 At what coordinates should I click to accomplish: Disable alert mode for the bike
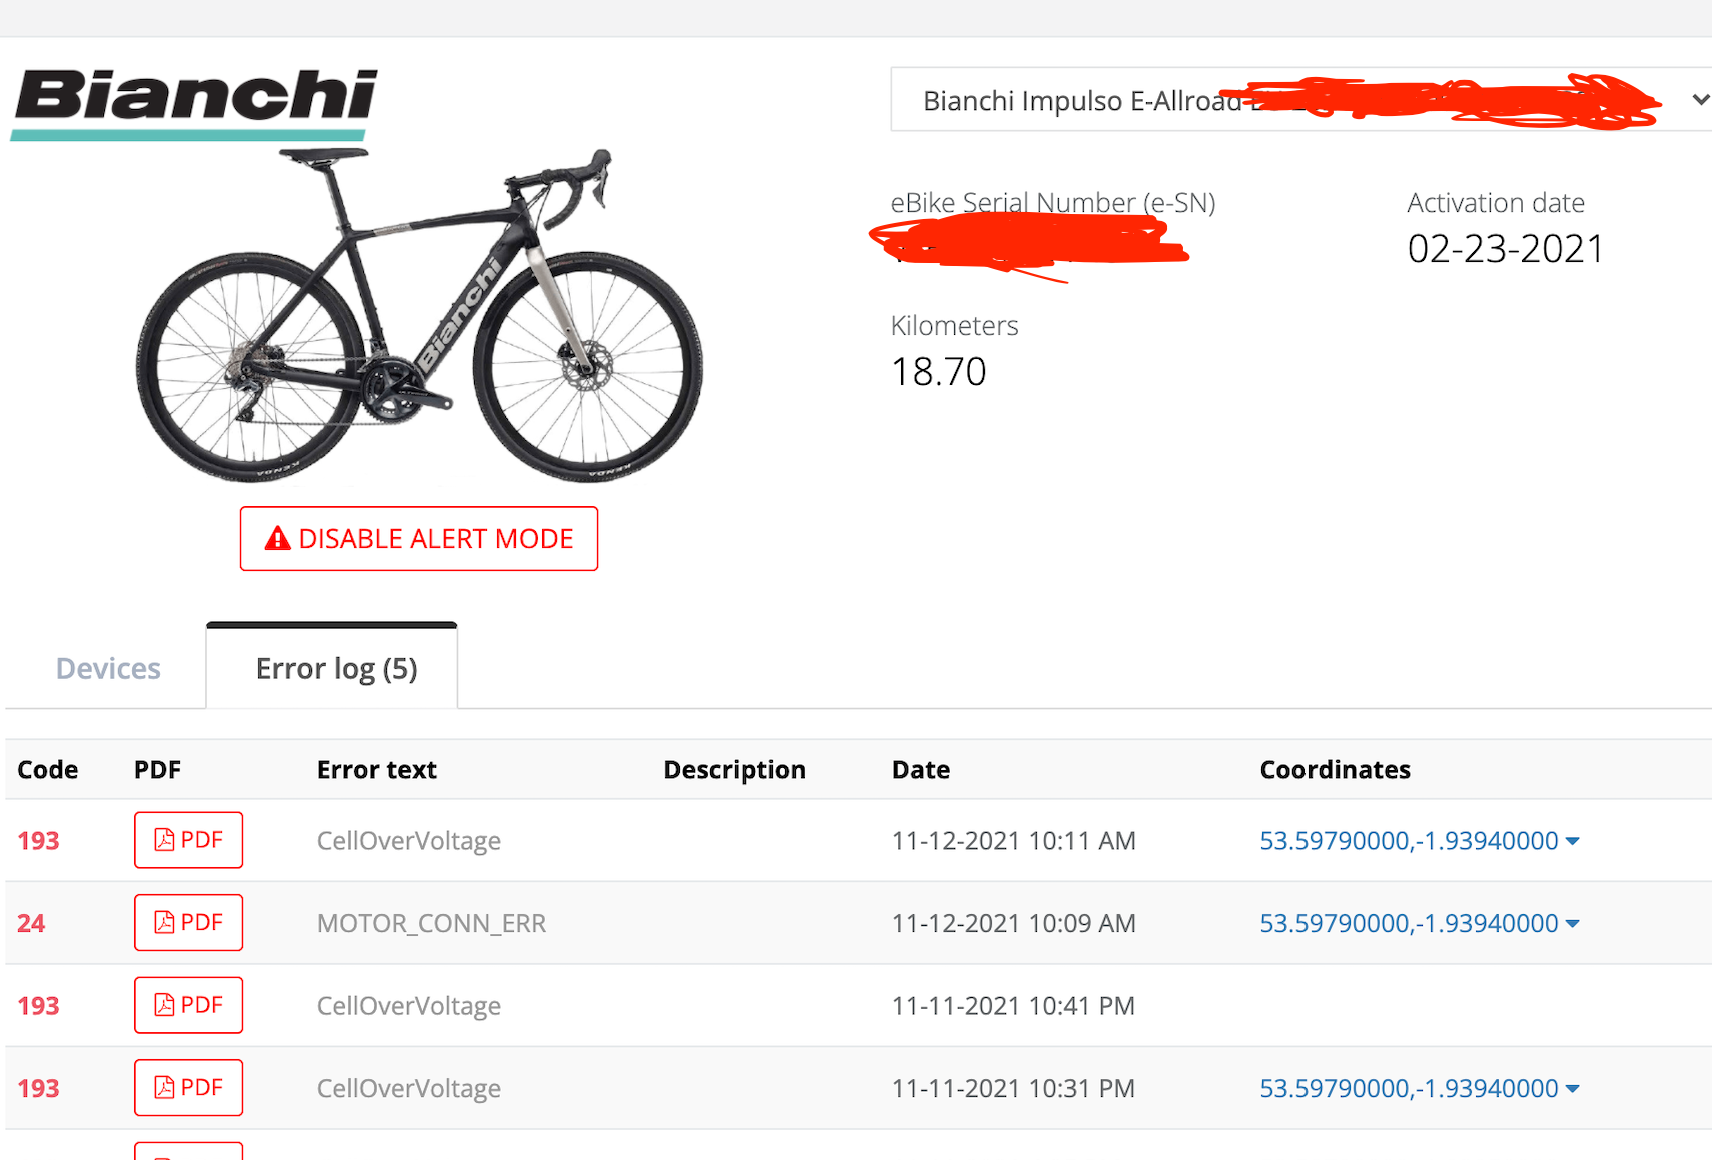(419, 539)
